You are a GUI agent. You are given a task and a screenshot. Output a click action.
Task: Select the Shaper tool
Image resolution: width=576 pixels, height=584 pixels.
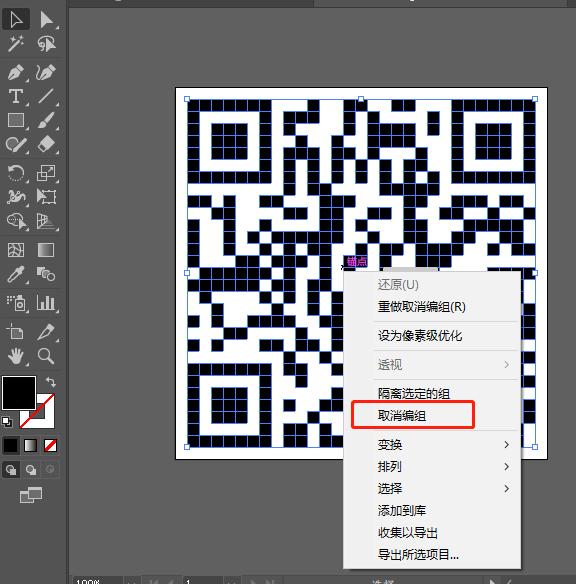(16, 145)
